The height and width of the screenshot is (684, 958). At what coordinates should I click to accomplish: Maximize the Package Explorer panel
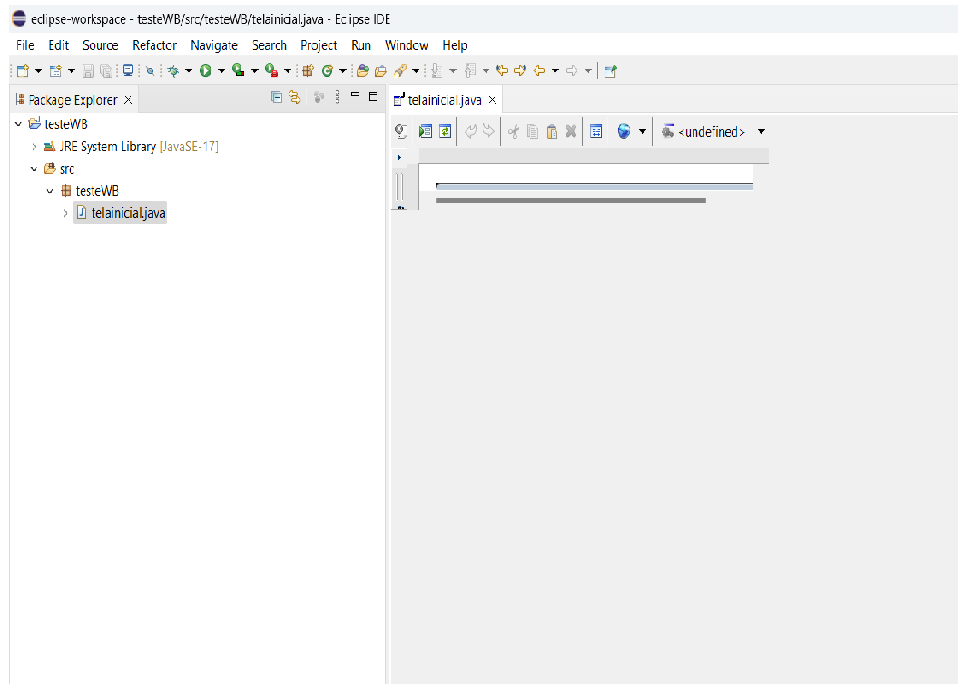[x=373, y=96]
